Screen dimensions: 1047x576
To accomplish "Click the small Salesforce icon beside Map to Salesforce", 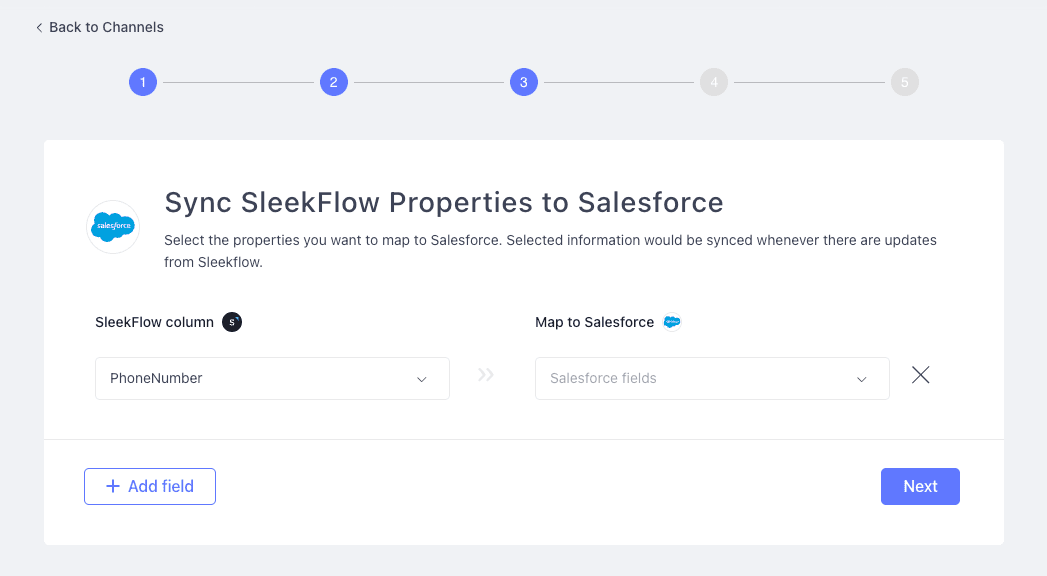I will (x=672, y=322).
